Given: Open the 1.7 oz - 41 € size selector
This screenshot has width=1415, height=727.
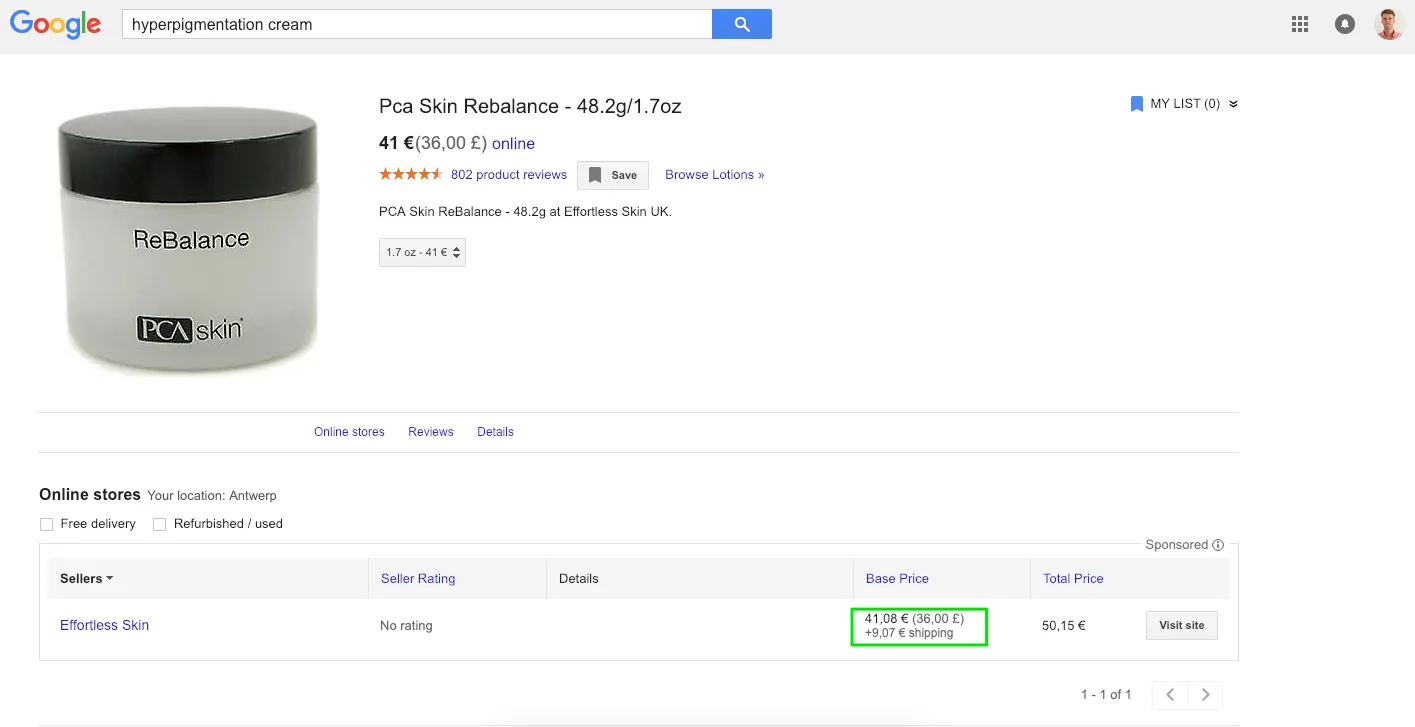Looking at the screenshot, I should pyautogui.click(x=422, y=253).
